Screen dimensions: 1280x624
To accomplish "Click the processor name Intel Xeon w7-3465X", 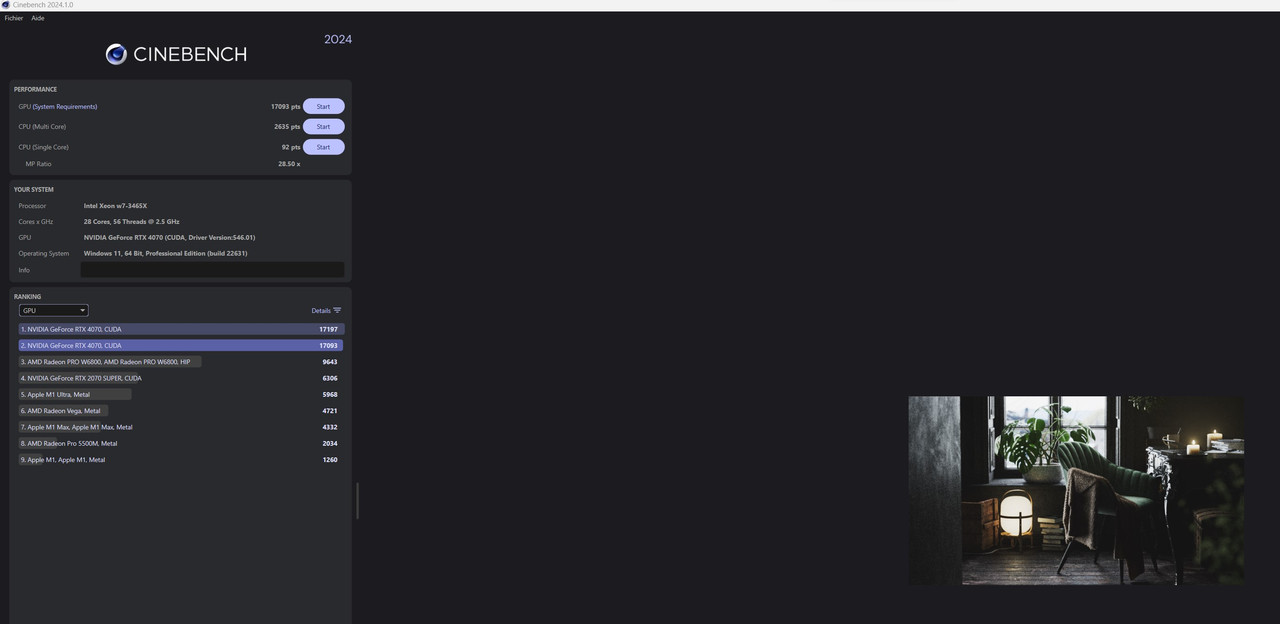I will click(x=115, y=206).
